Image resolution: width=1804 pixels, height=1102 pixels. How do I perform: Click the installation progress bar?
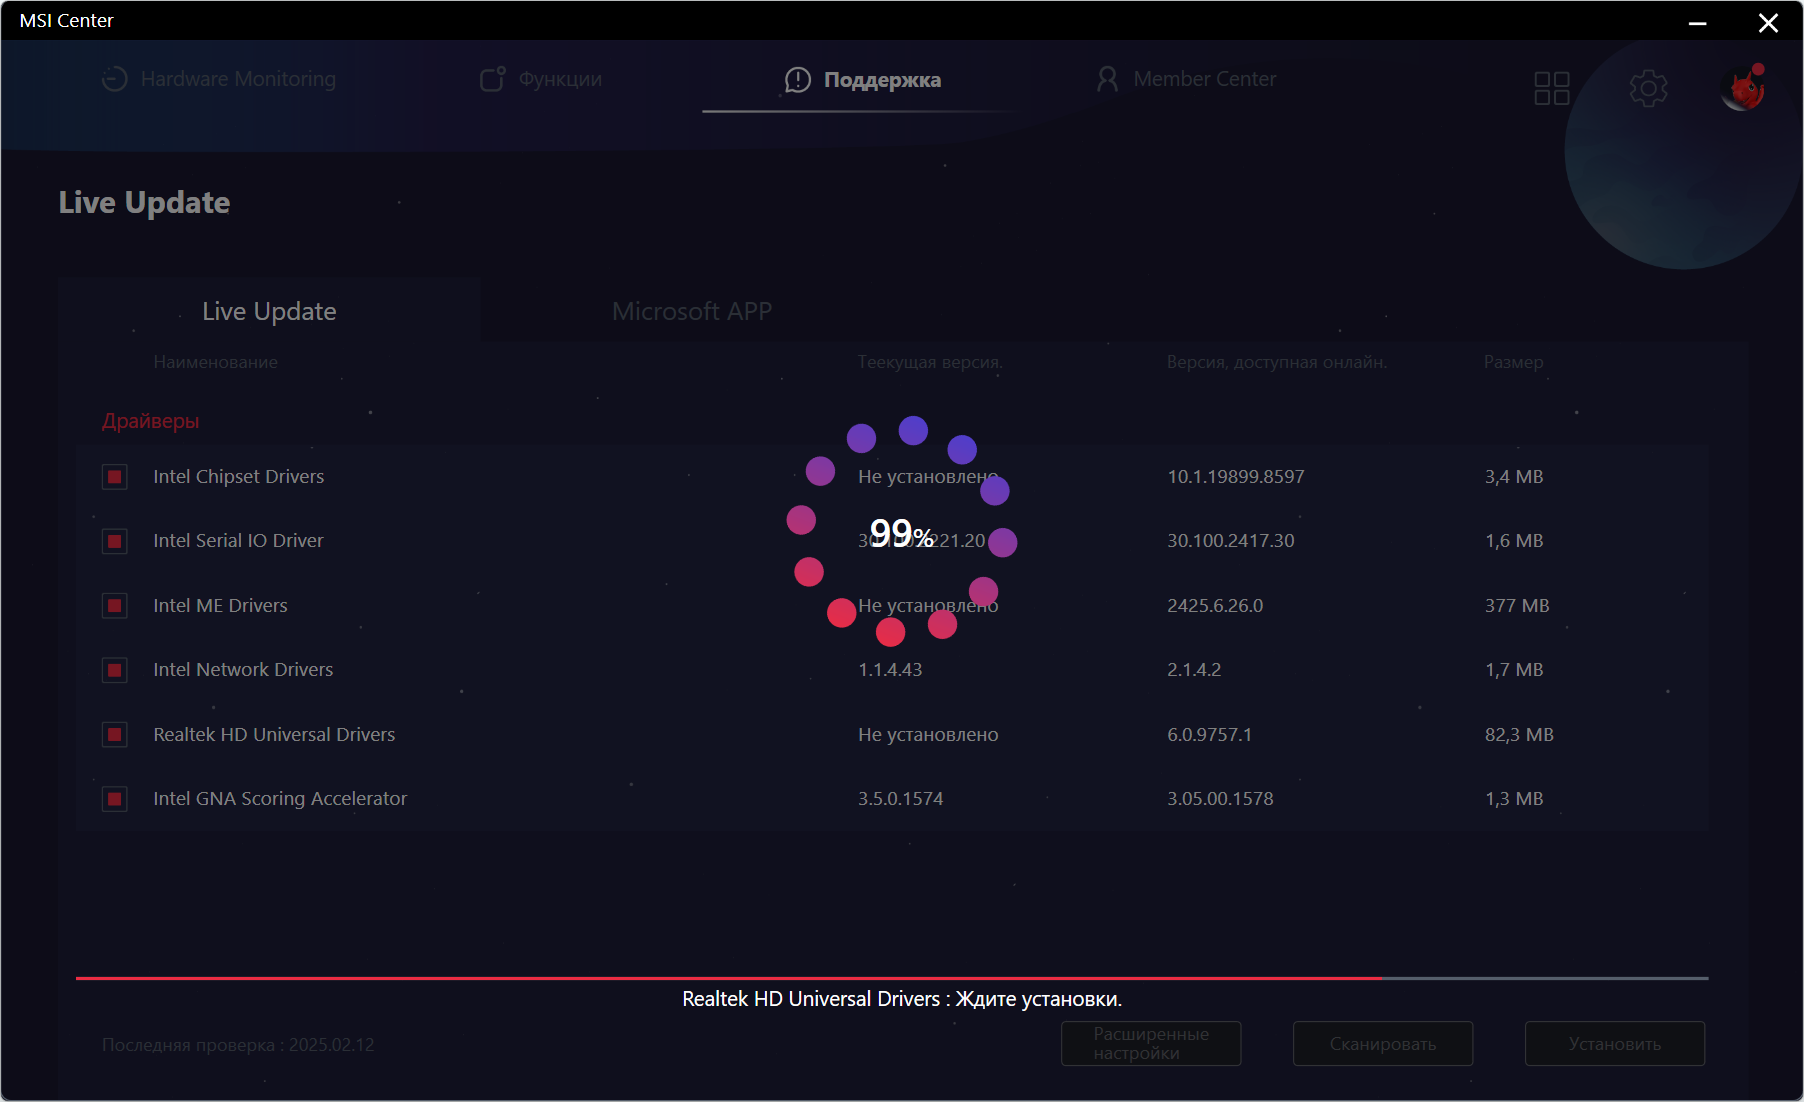[892, 978]
